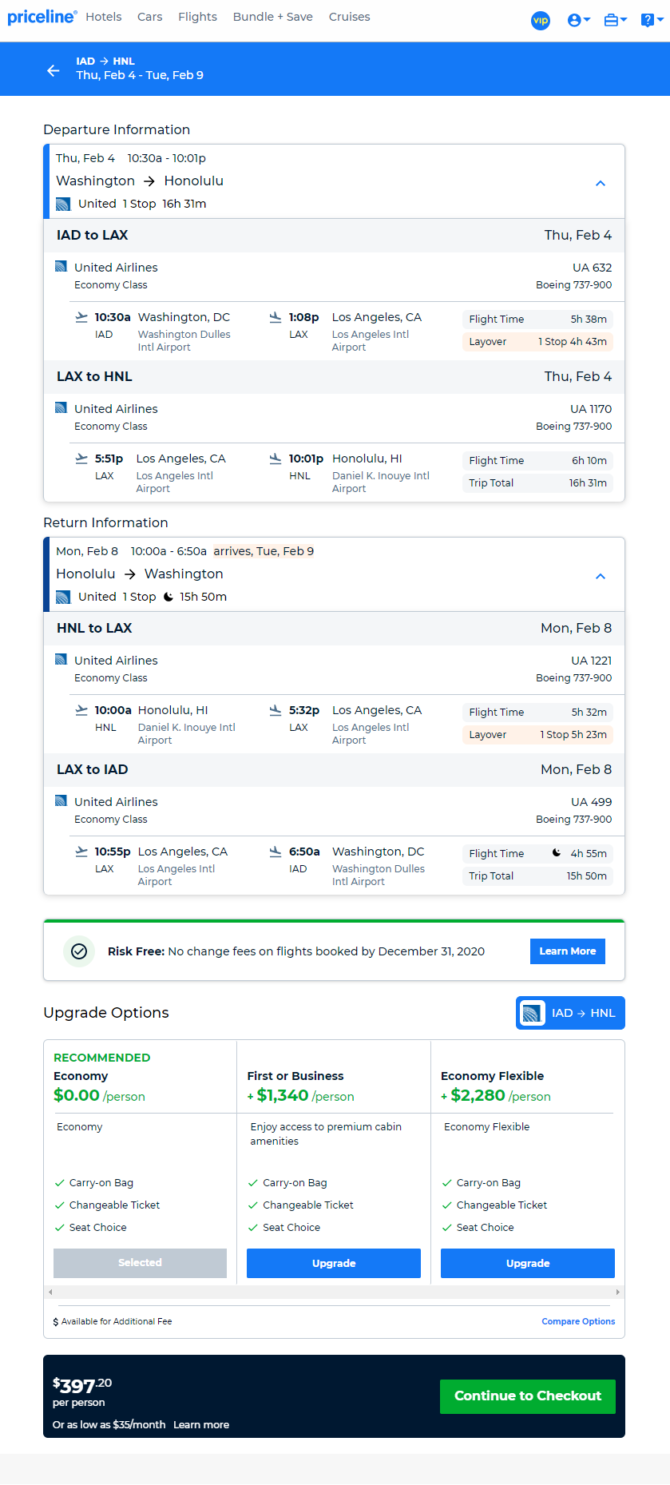The height and width of the screenshot is (1485, 670).
Task: Click the 10:30a Washington departure plane icon
Action: (x=82, y=317)
